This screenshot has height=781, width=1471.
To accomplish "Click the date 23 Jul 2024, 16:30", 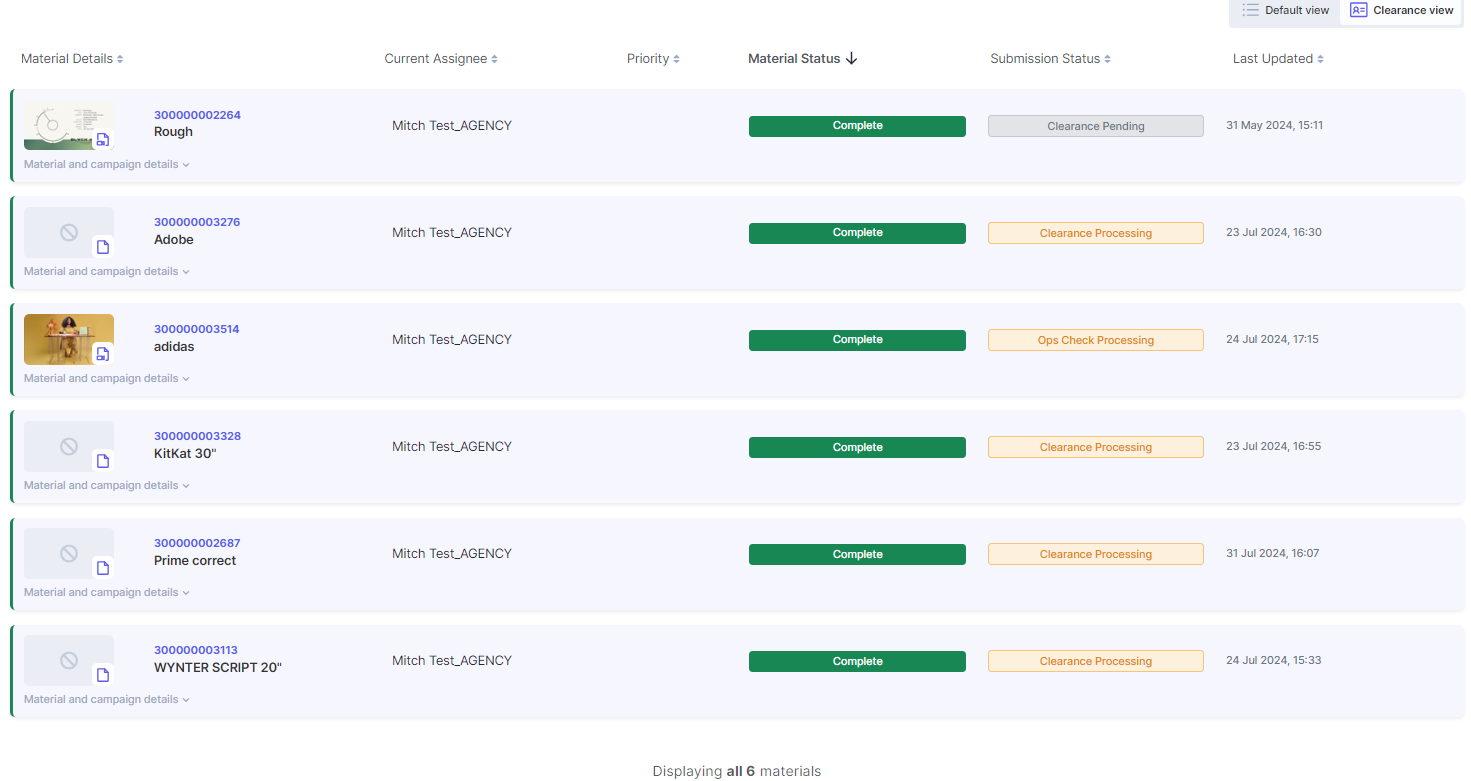I will (x=1274, y=232).
